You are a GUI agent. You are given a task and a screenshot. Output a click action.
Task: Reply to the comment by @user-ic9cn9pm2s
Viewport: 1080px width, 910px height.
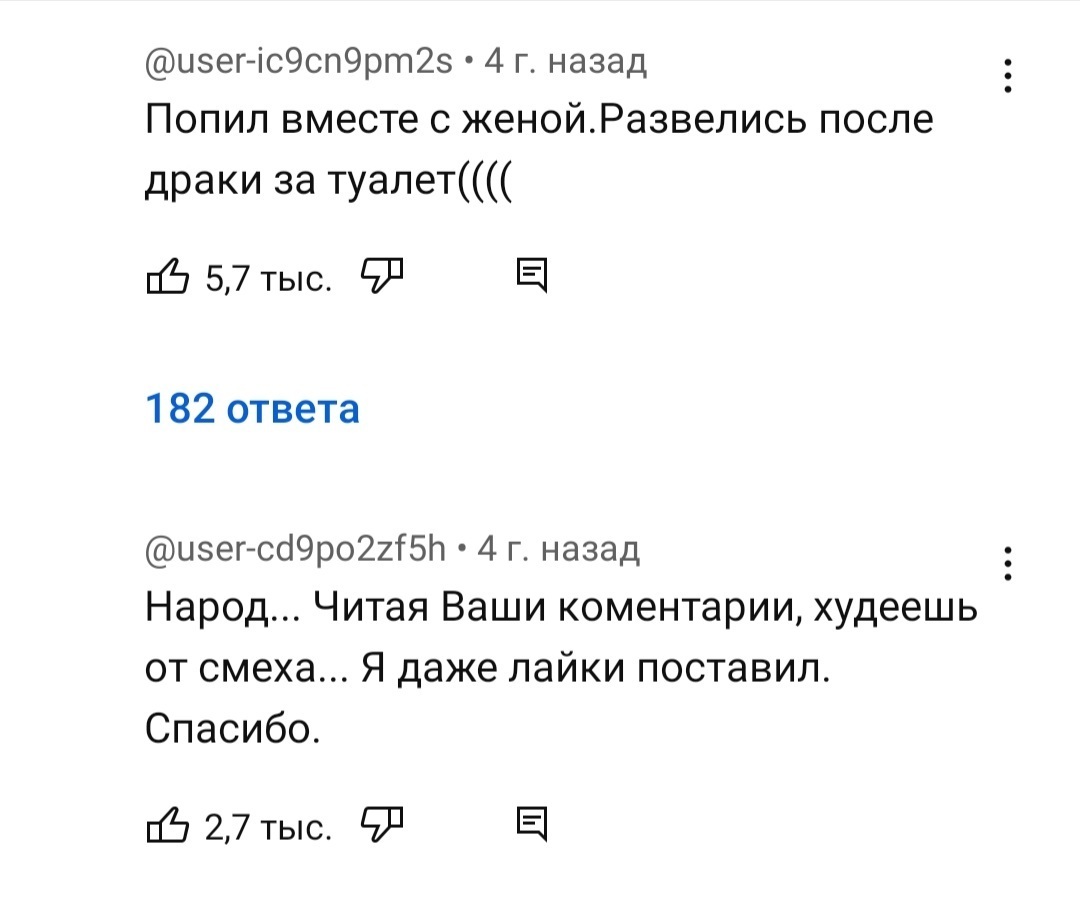pos(531,274)
